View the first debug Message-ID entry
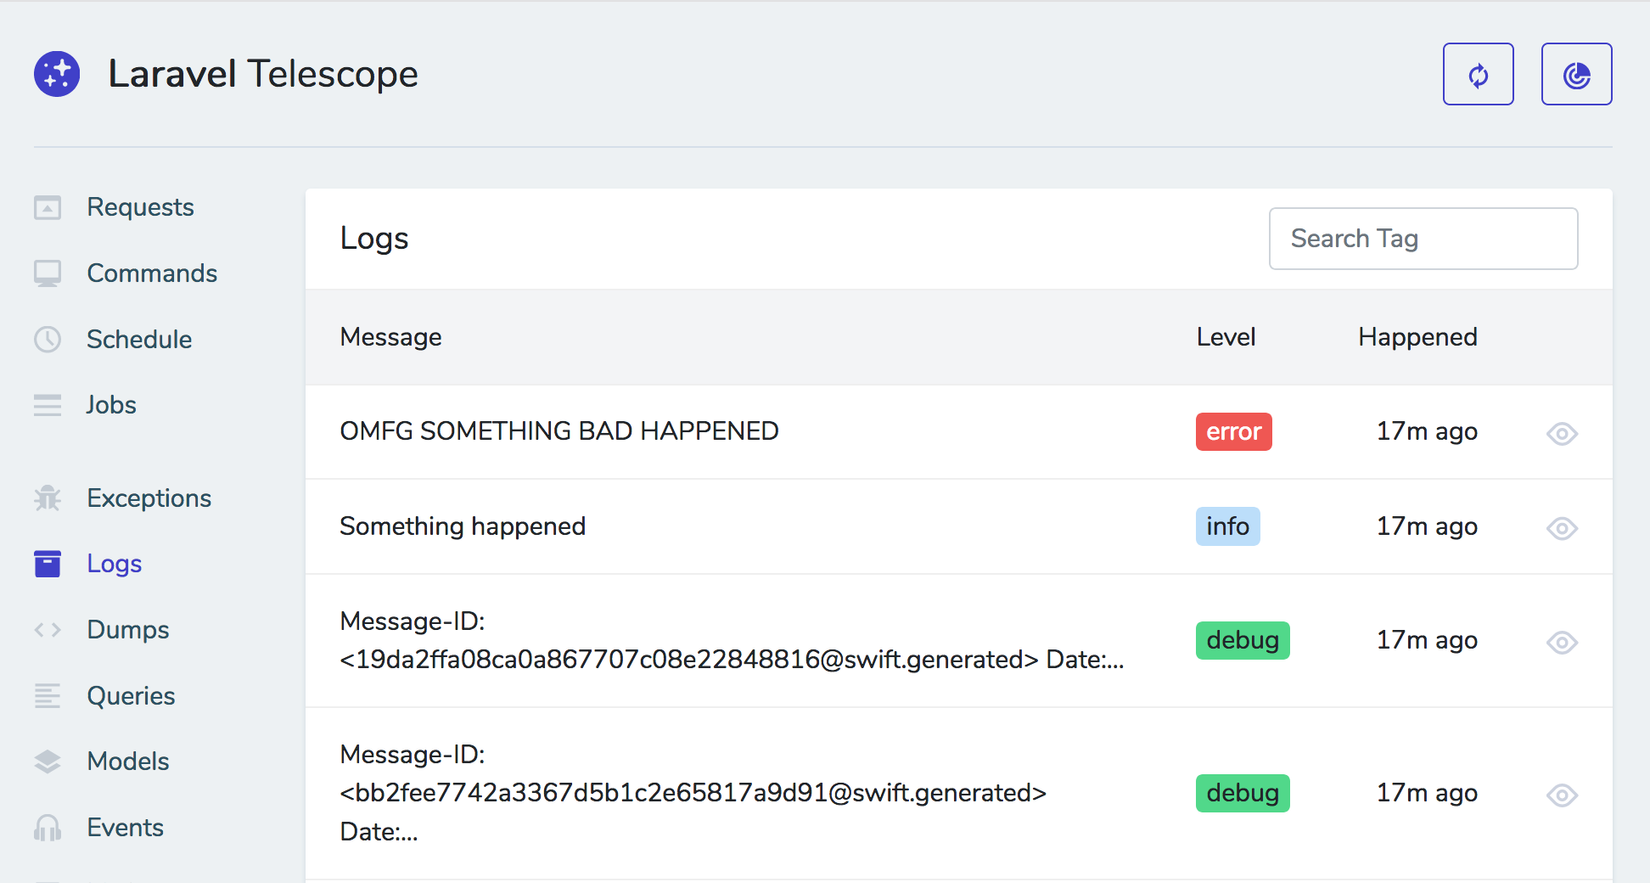 (x=1561, y=642)
